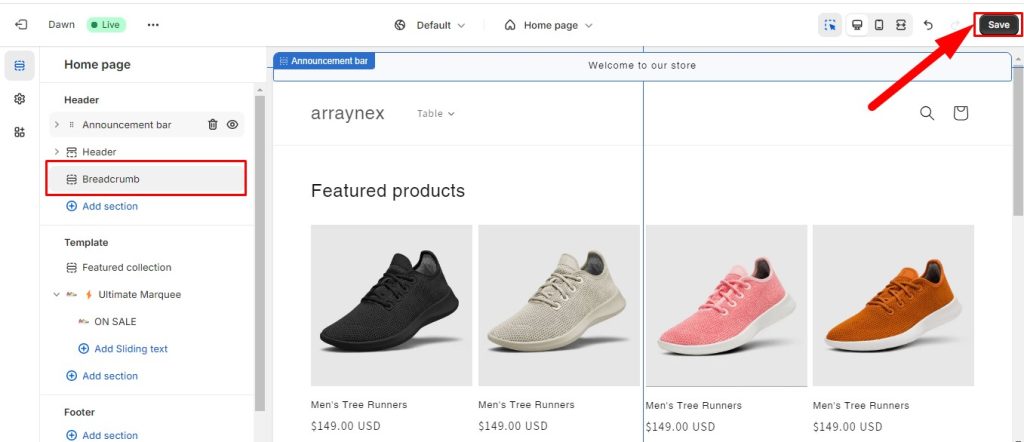Open the Default market dropdown

click(430, 25)
